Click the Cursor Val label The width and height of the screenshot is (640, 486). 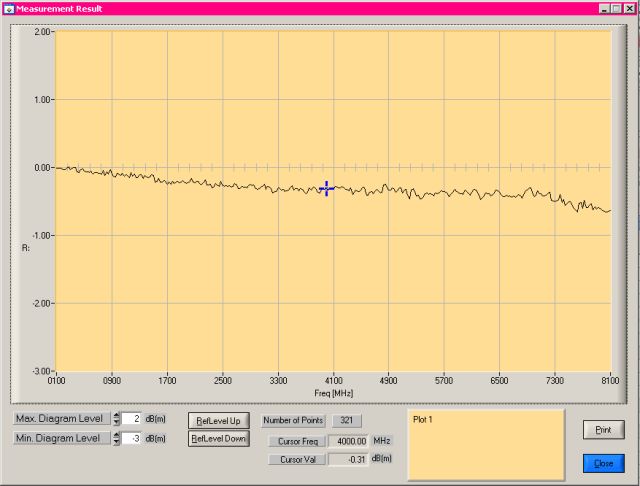coord(298,459)
